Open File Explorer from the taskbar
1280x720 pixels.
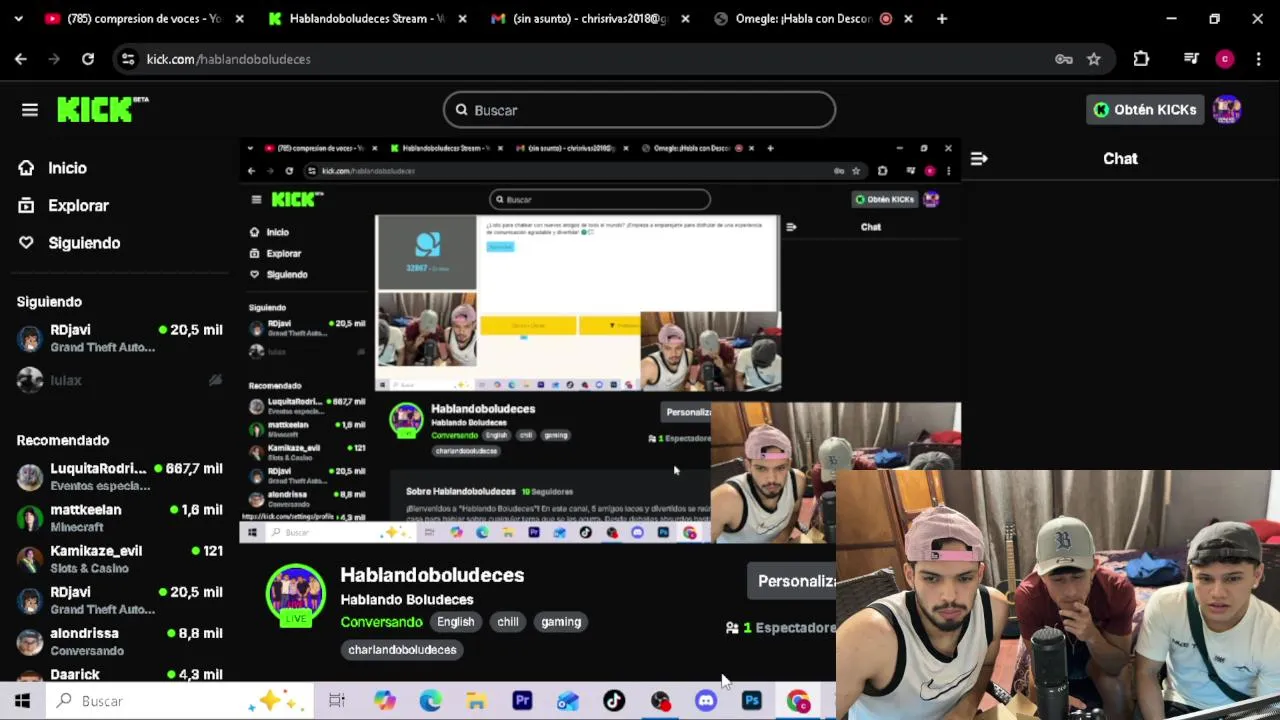pyautogui.click(x=476, y=701)
